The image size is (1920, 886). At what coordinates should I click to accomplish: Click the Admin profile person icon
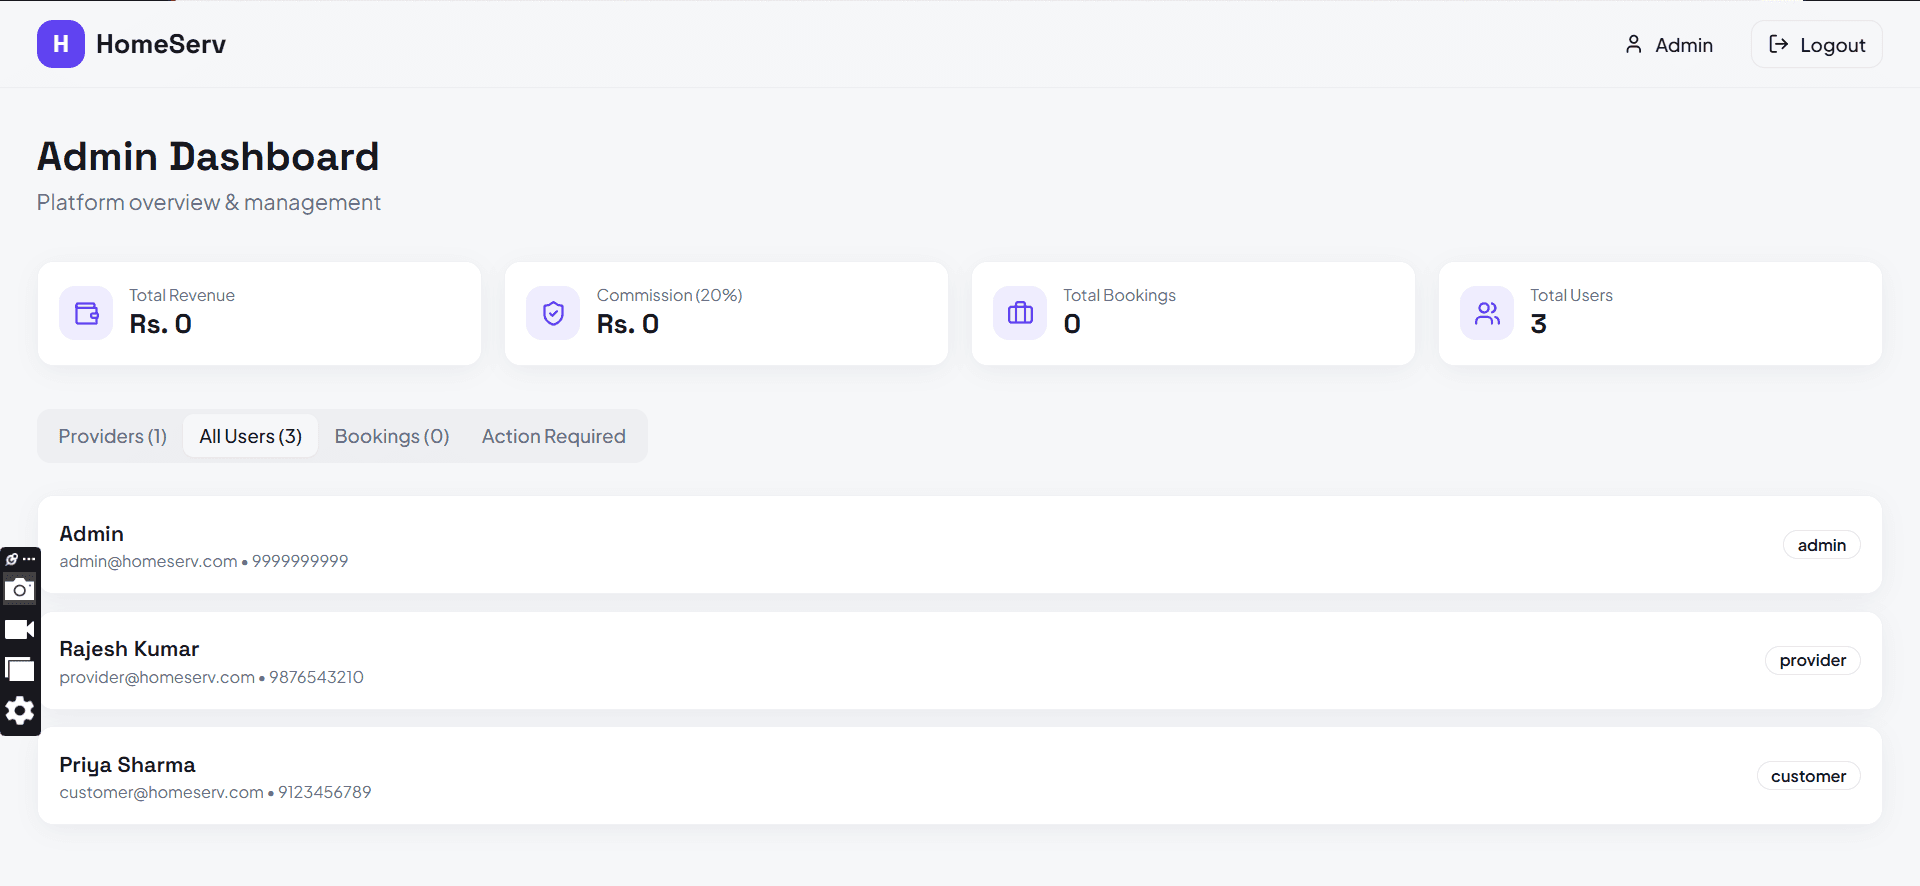(x=1633, y=45)
